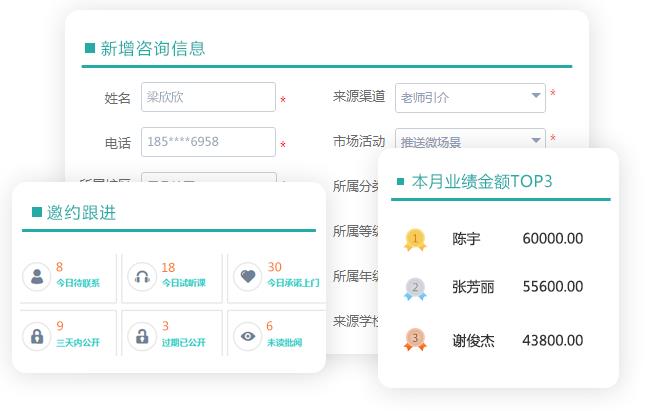Open the 三天内公开 link
651x411 pixels.
pos(78,342)
